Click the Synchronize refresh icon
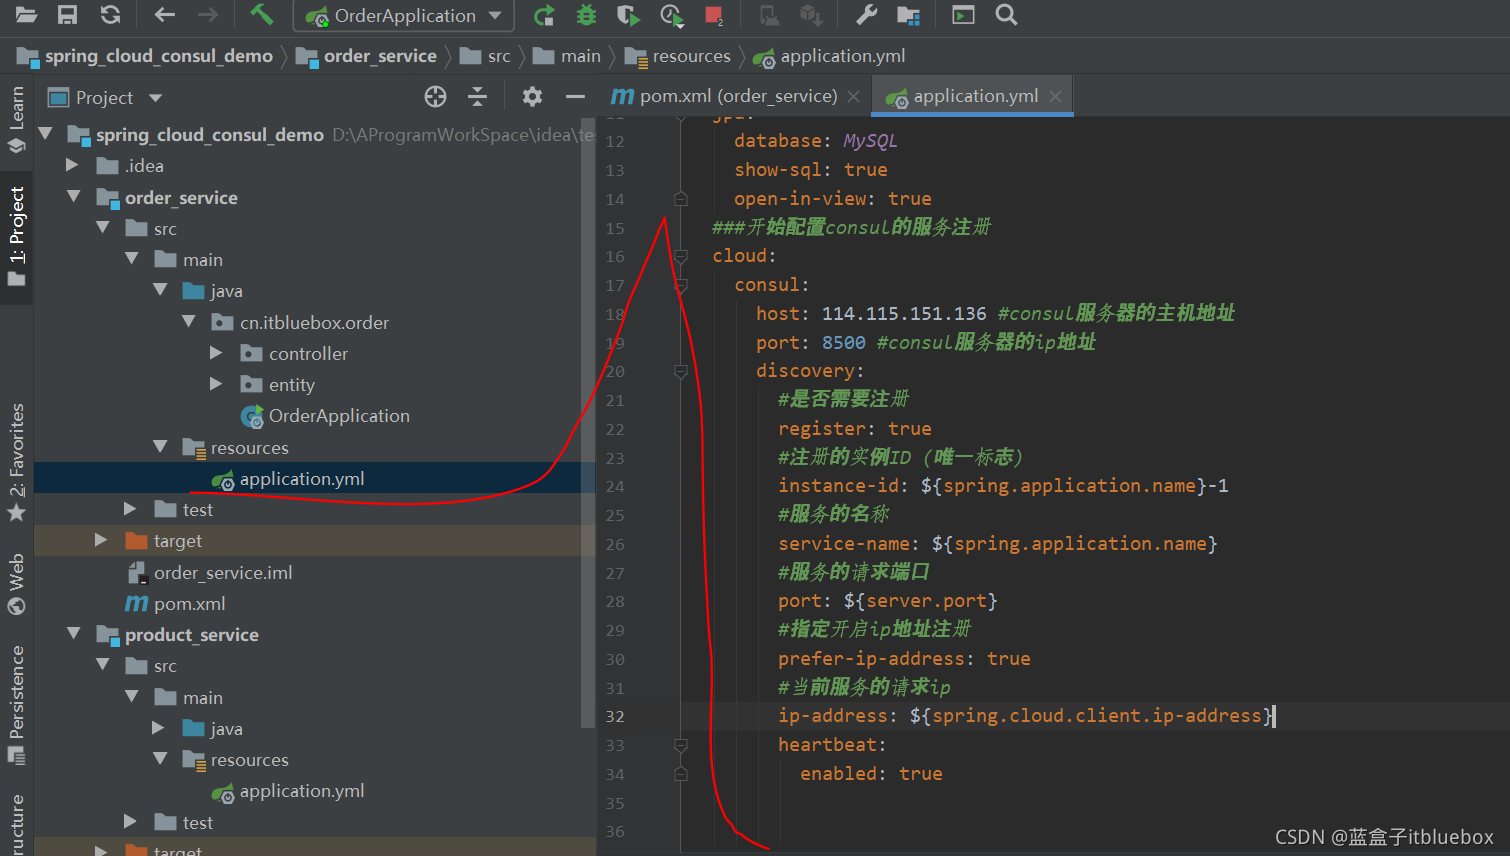The height and width of the screenshot is (856, 1510). tap(110, 15)
